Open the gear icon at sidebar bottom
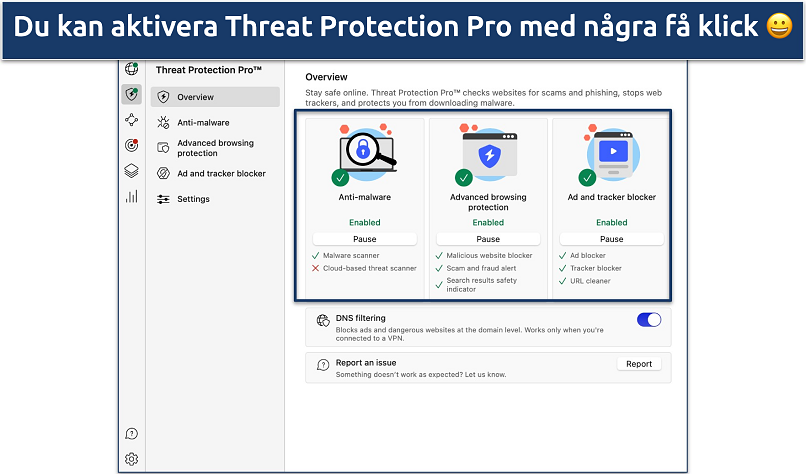 [x=131, y=459]
